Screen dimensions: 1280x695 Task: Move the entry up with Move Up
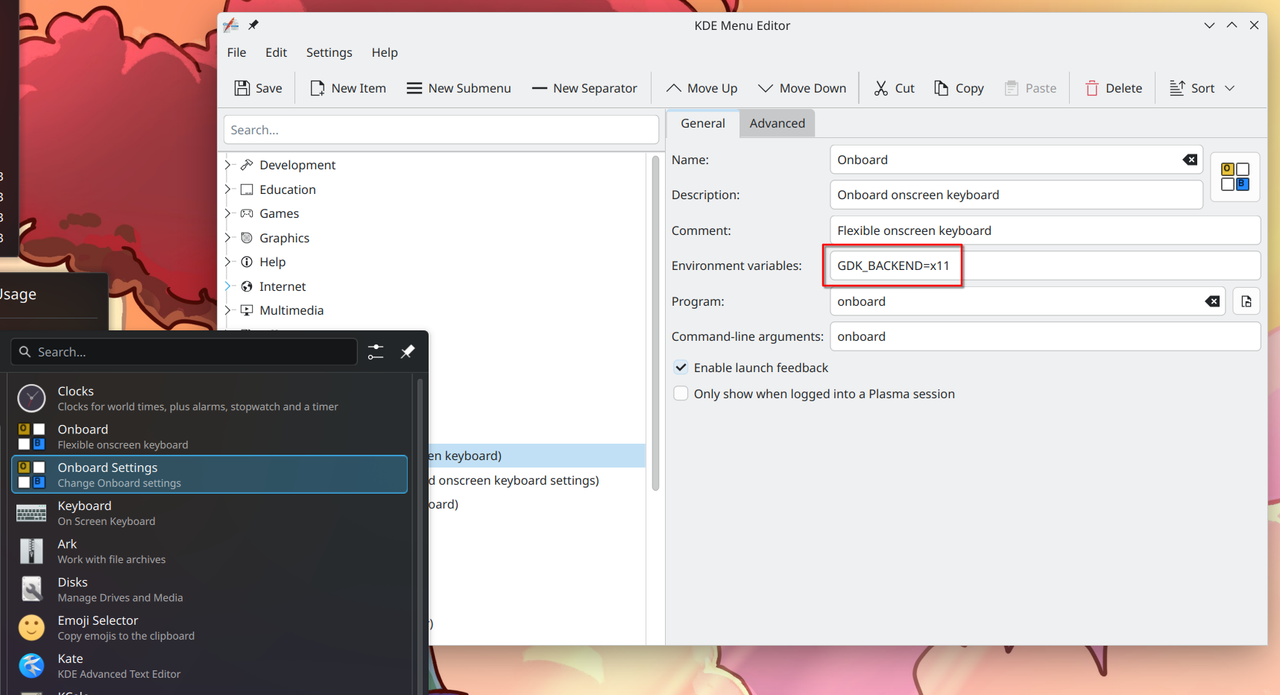(x=701, y=88)
